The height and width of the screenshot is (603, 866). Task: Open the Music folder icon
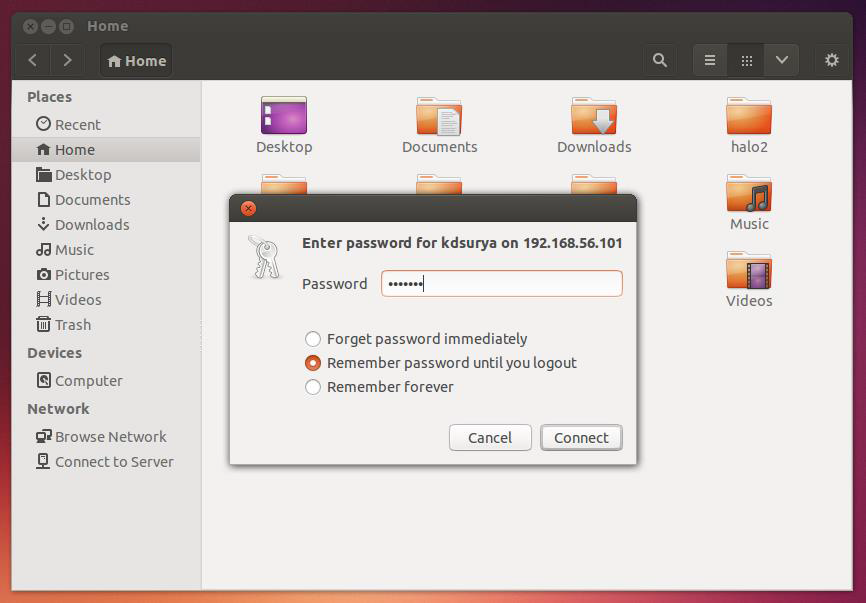749,194
